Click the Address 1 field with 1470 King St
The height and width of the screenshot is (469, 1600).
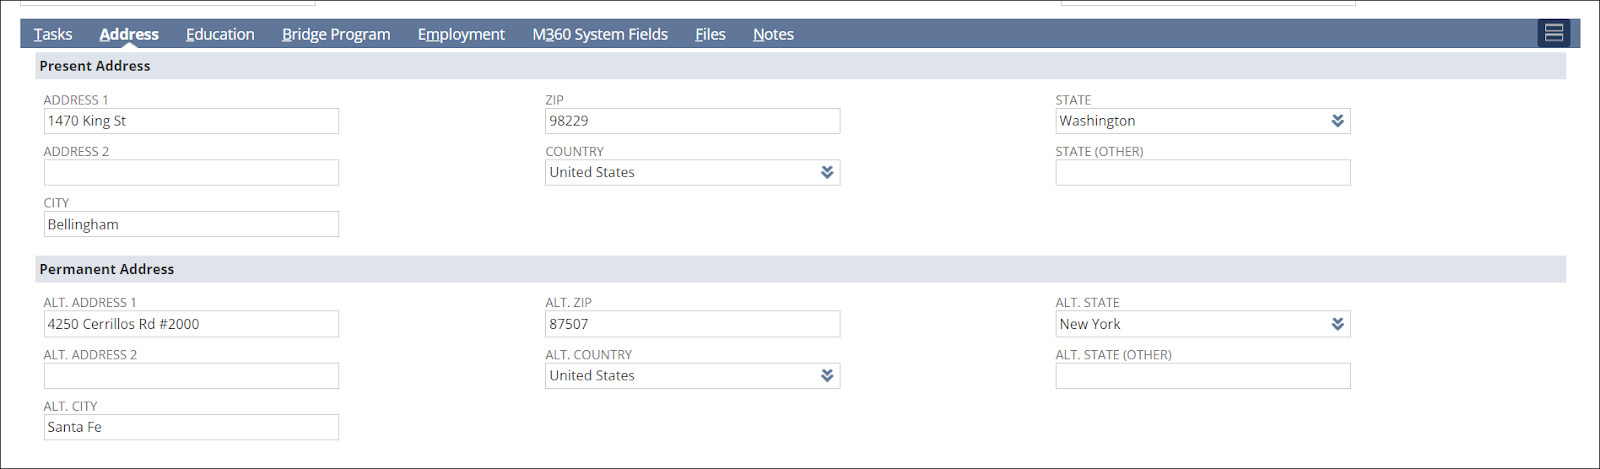(x=191, y=121)
